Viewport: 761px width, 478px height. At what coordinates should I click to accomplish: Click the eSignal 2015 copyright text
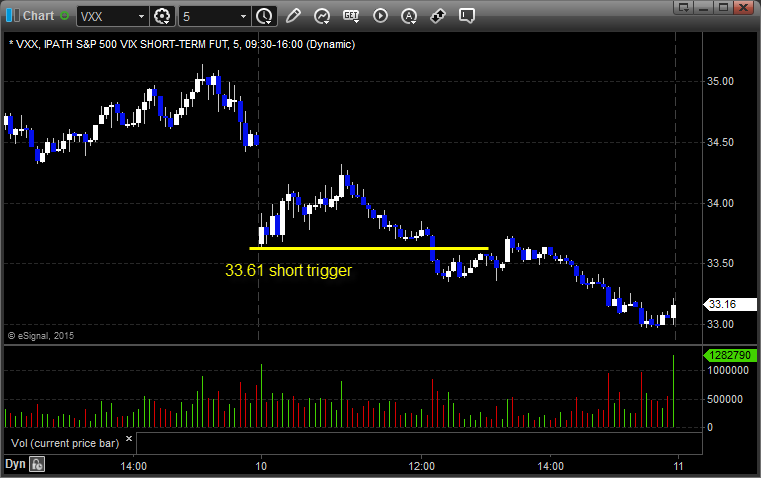(x=41, y=335)
